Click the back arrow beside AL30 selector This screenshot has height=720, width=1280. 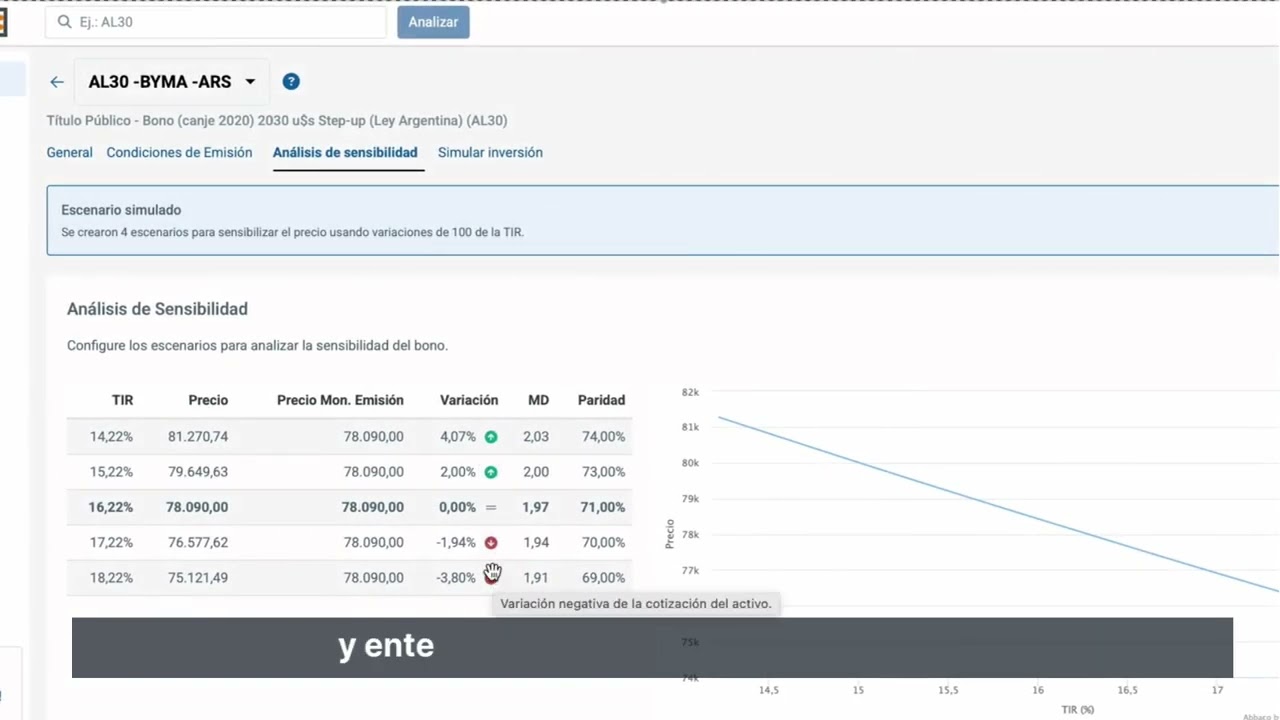point(57,82)
